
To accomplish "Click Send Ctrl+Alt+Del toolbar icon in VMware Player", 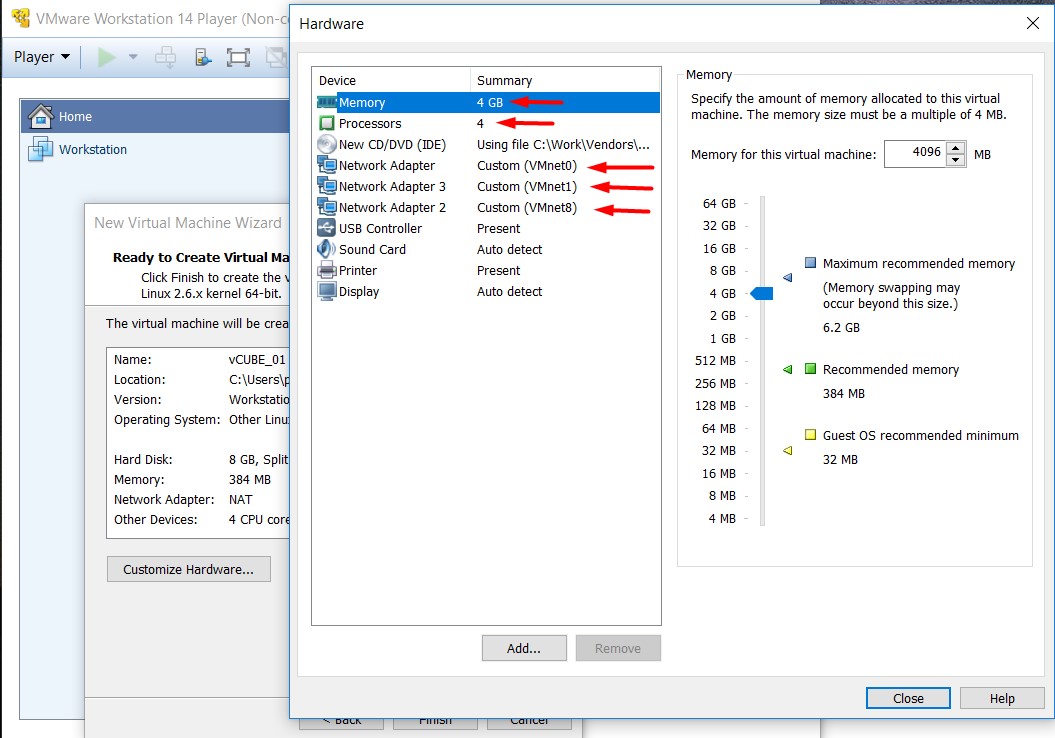I will [165, 57].
